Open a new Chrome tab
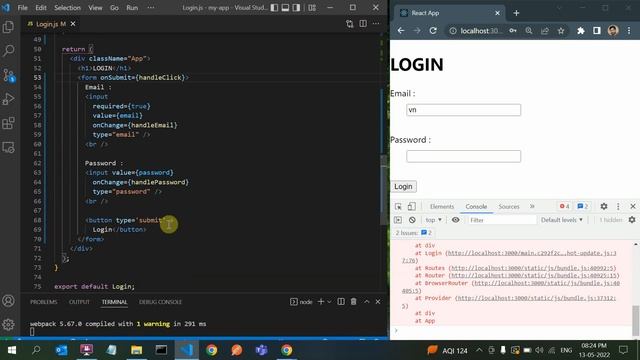The height and width of the screenshot is (360, 640). (516, 13)
